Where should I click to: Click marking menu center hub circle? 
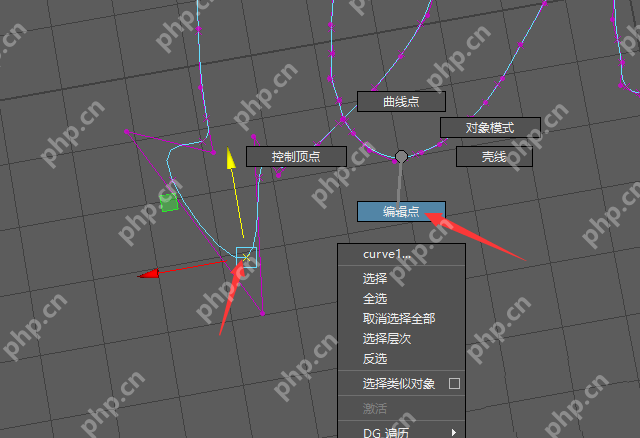point(401,156)
